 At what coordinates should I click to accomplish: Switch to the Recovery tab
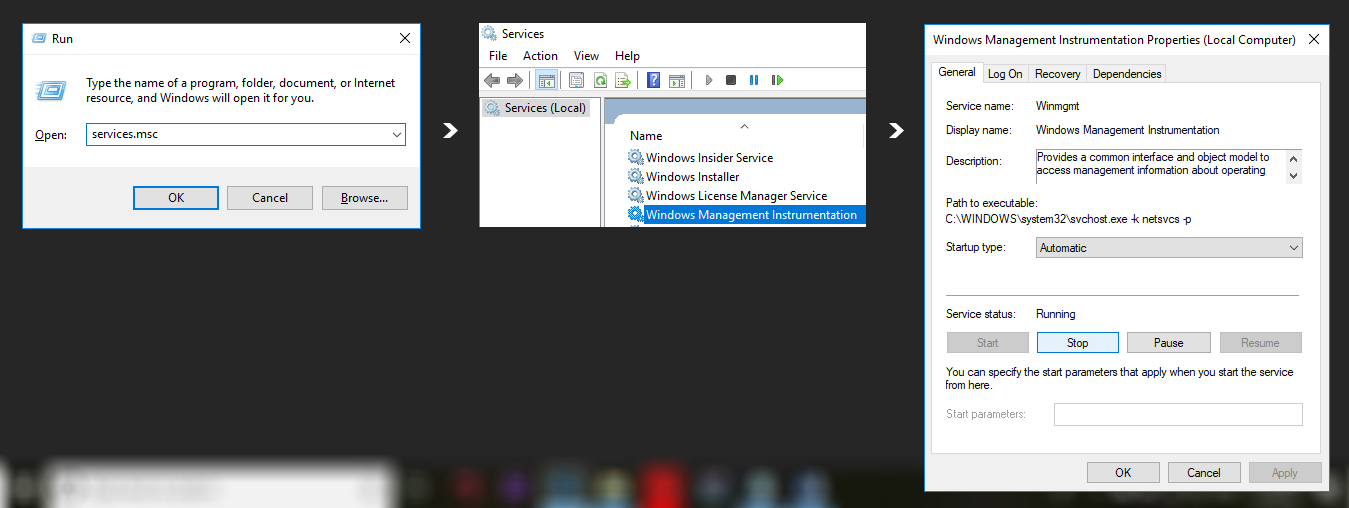(1057, 74)
